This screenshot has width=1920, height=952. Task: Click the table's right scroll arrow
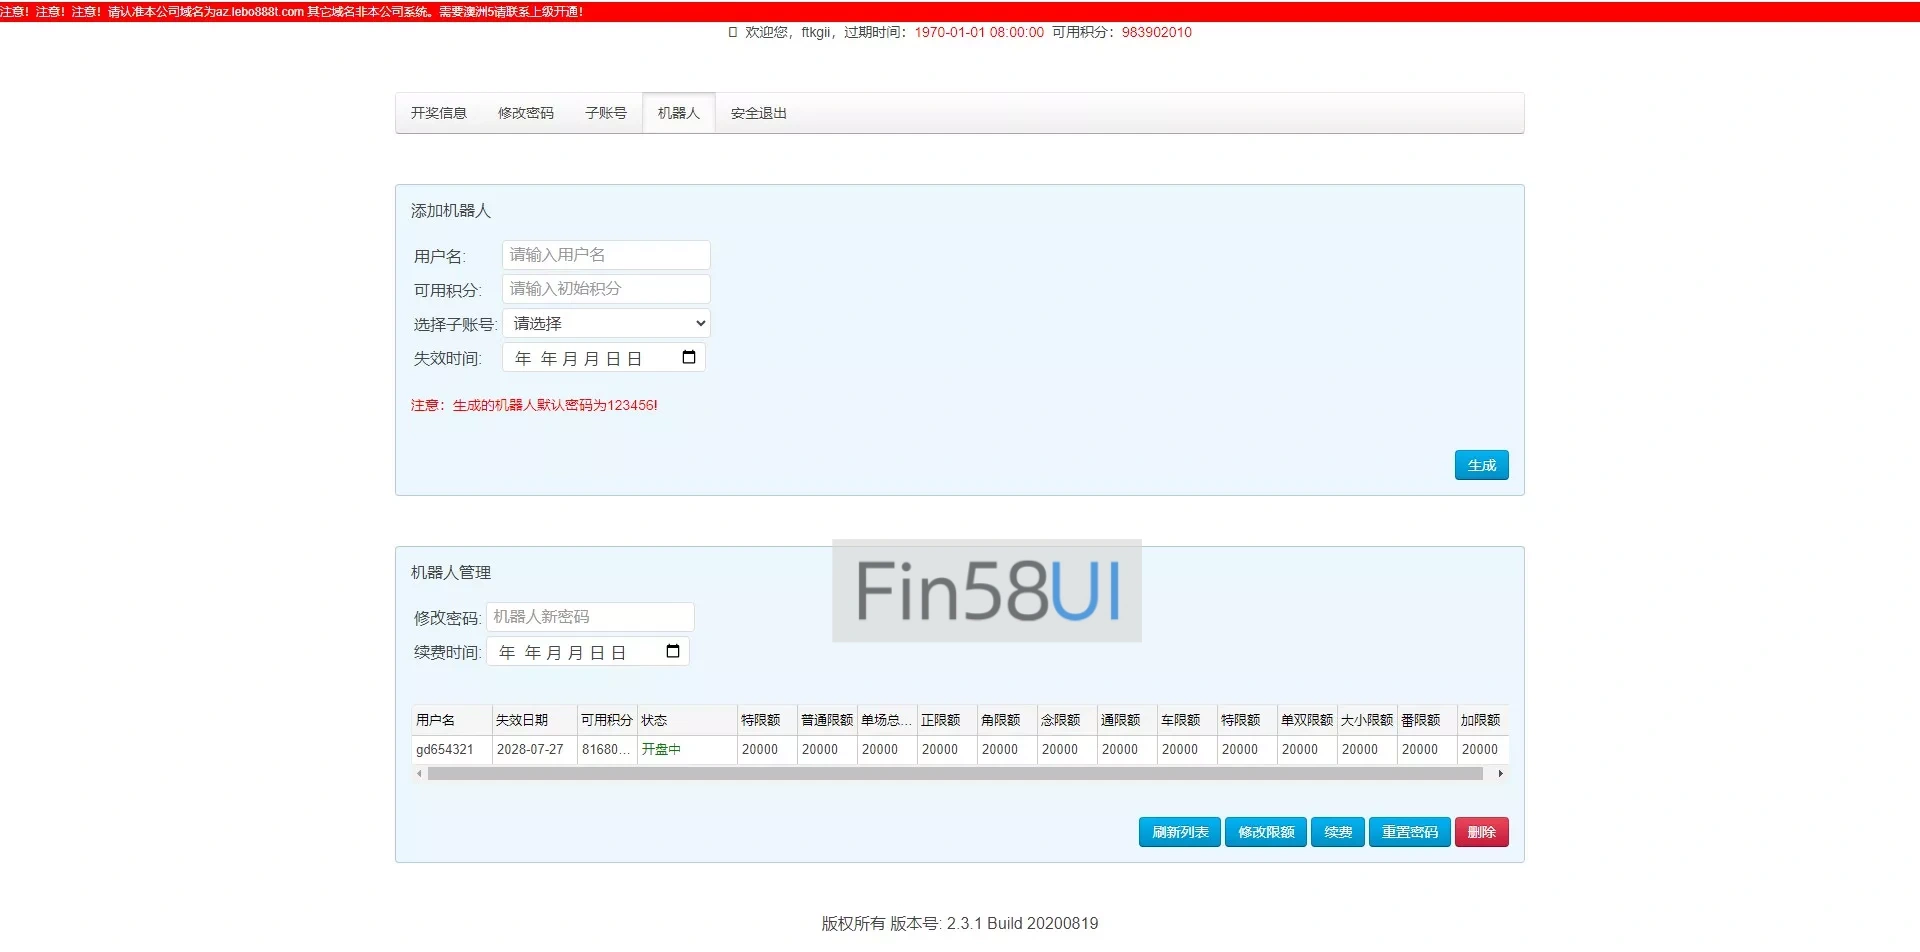tap(1500, 774)
